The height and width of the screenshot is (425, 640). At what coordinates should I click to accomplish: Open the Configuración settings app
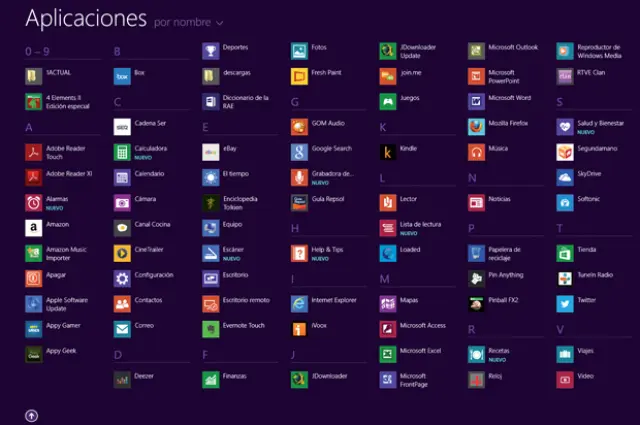(122, 277)
